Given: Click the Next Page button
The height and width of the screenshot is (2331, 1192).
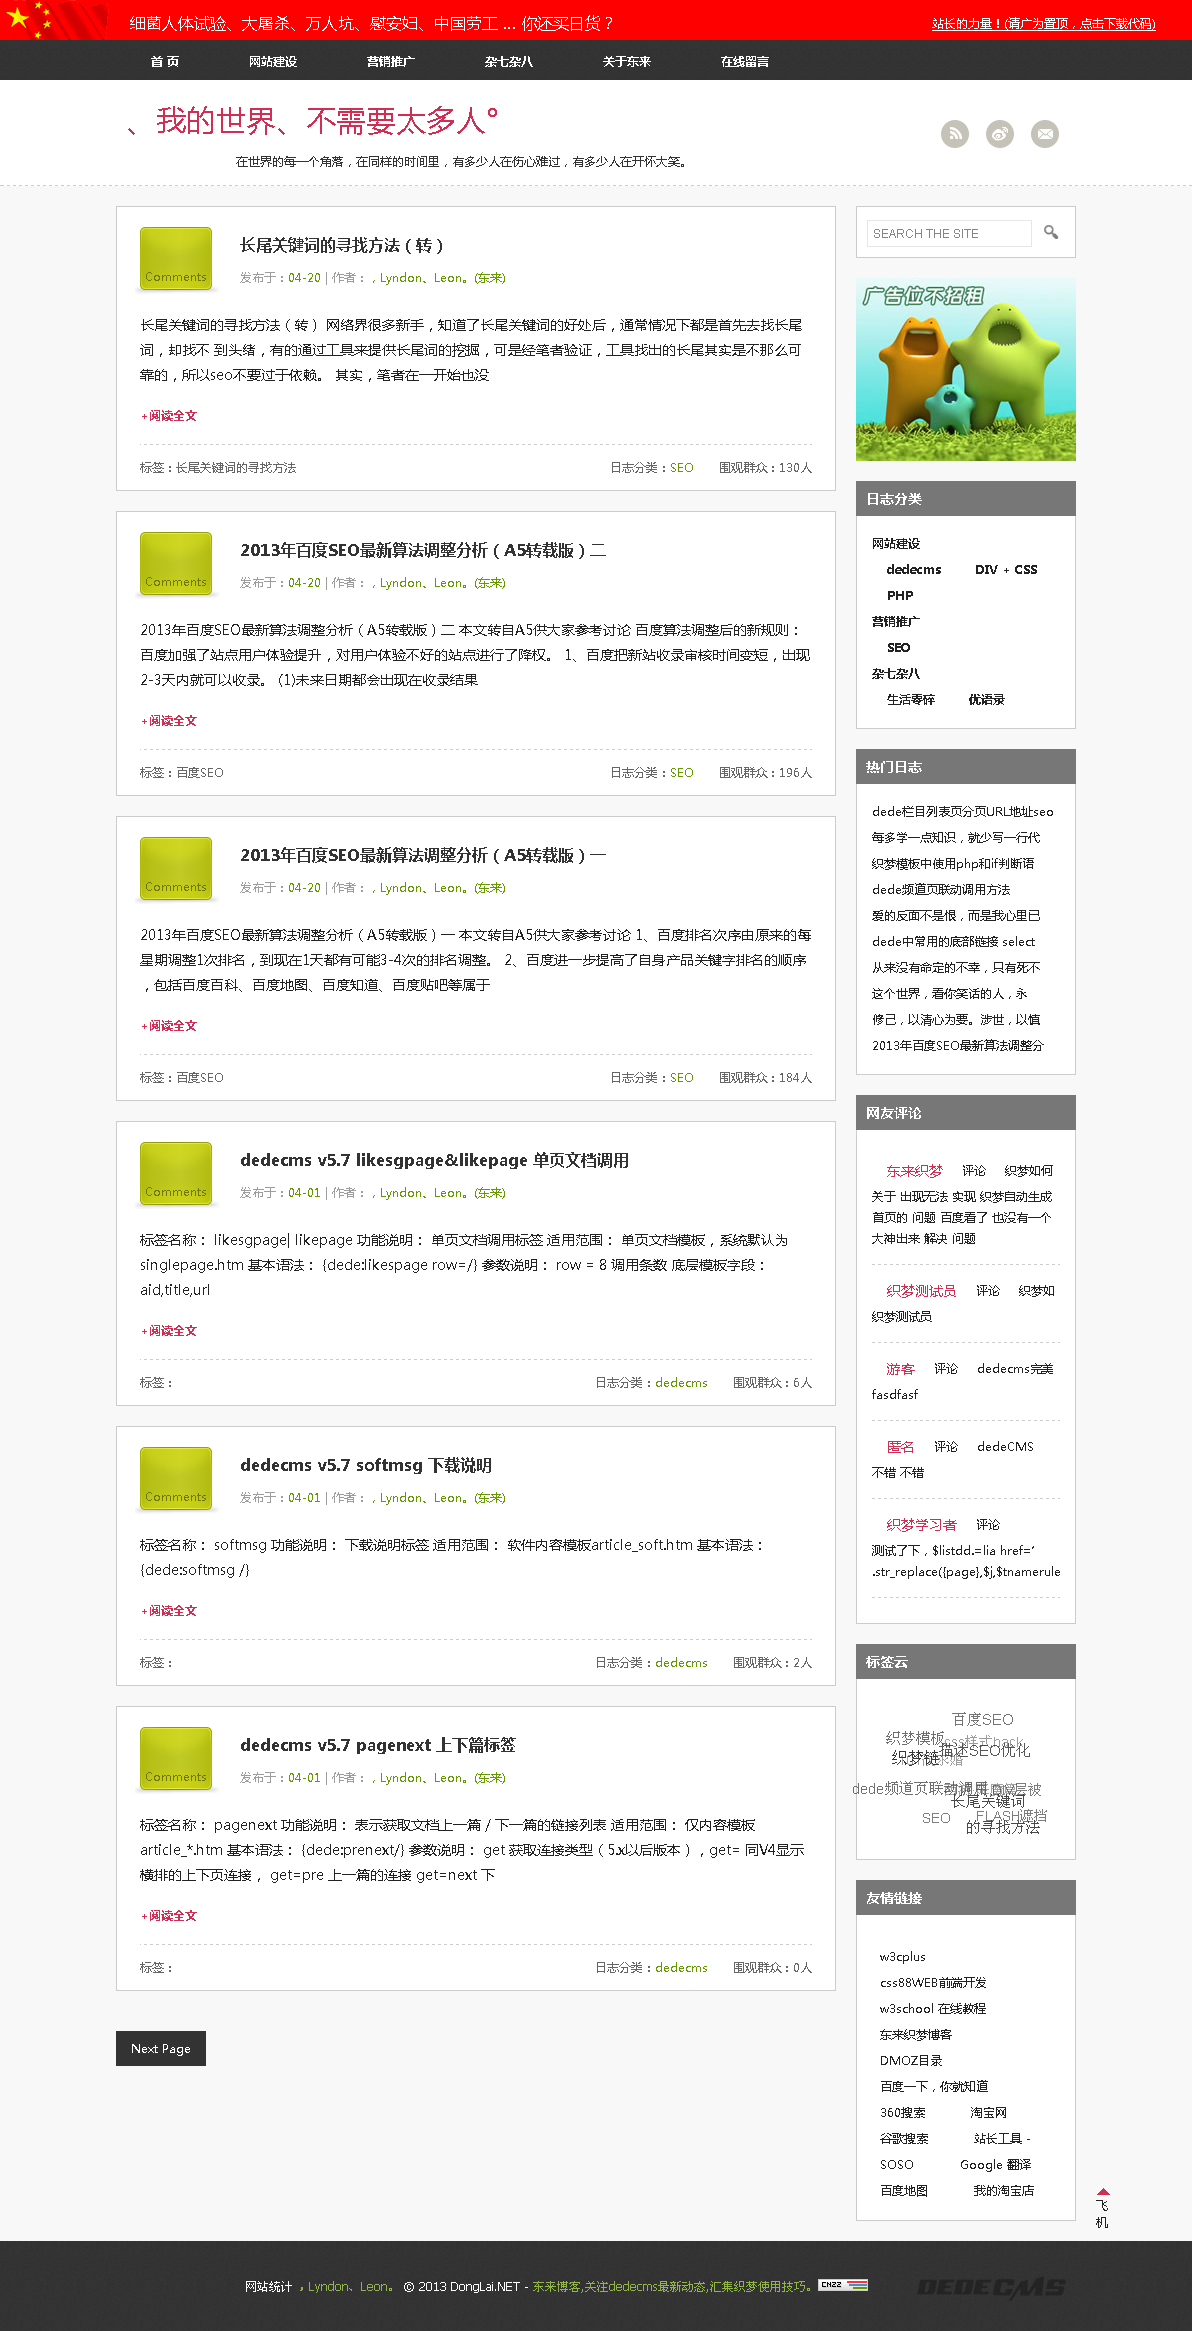Looking at the screenshot, I should (x=161, y=2048).
